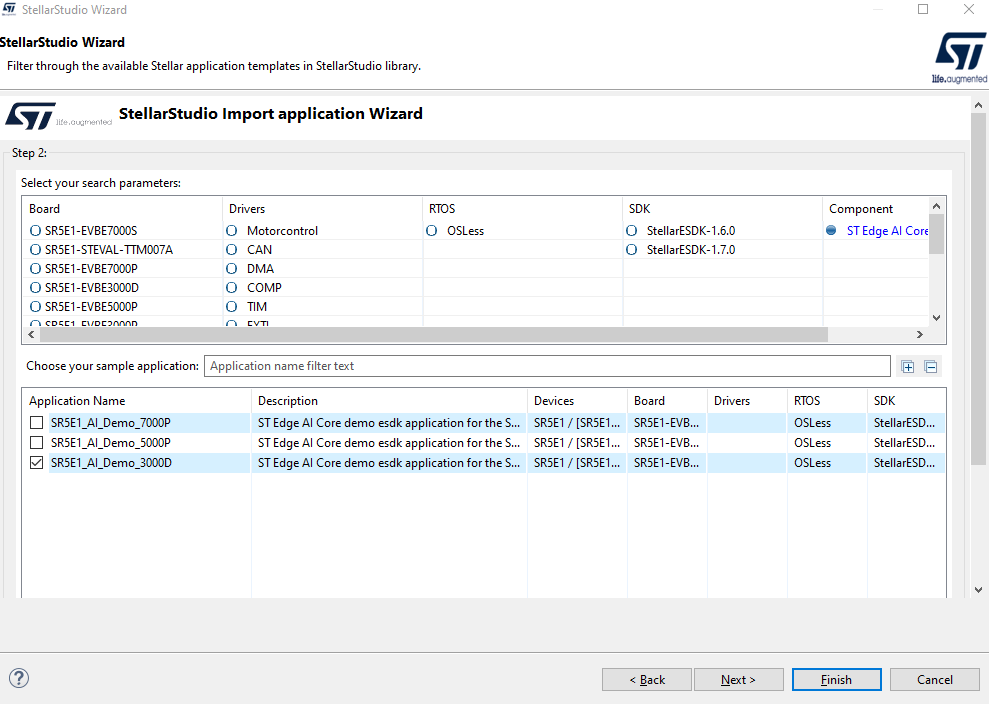This screenshot has width=989, height=704.
Task: Select the CAN driver radio button
Action: (x=231, y=249)
